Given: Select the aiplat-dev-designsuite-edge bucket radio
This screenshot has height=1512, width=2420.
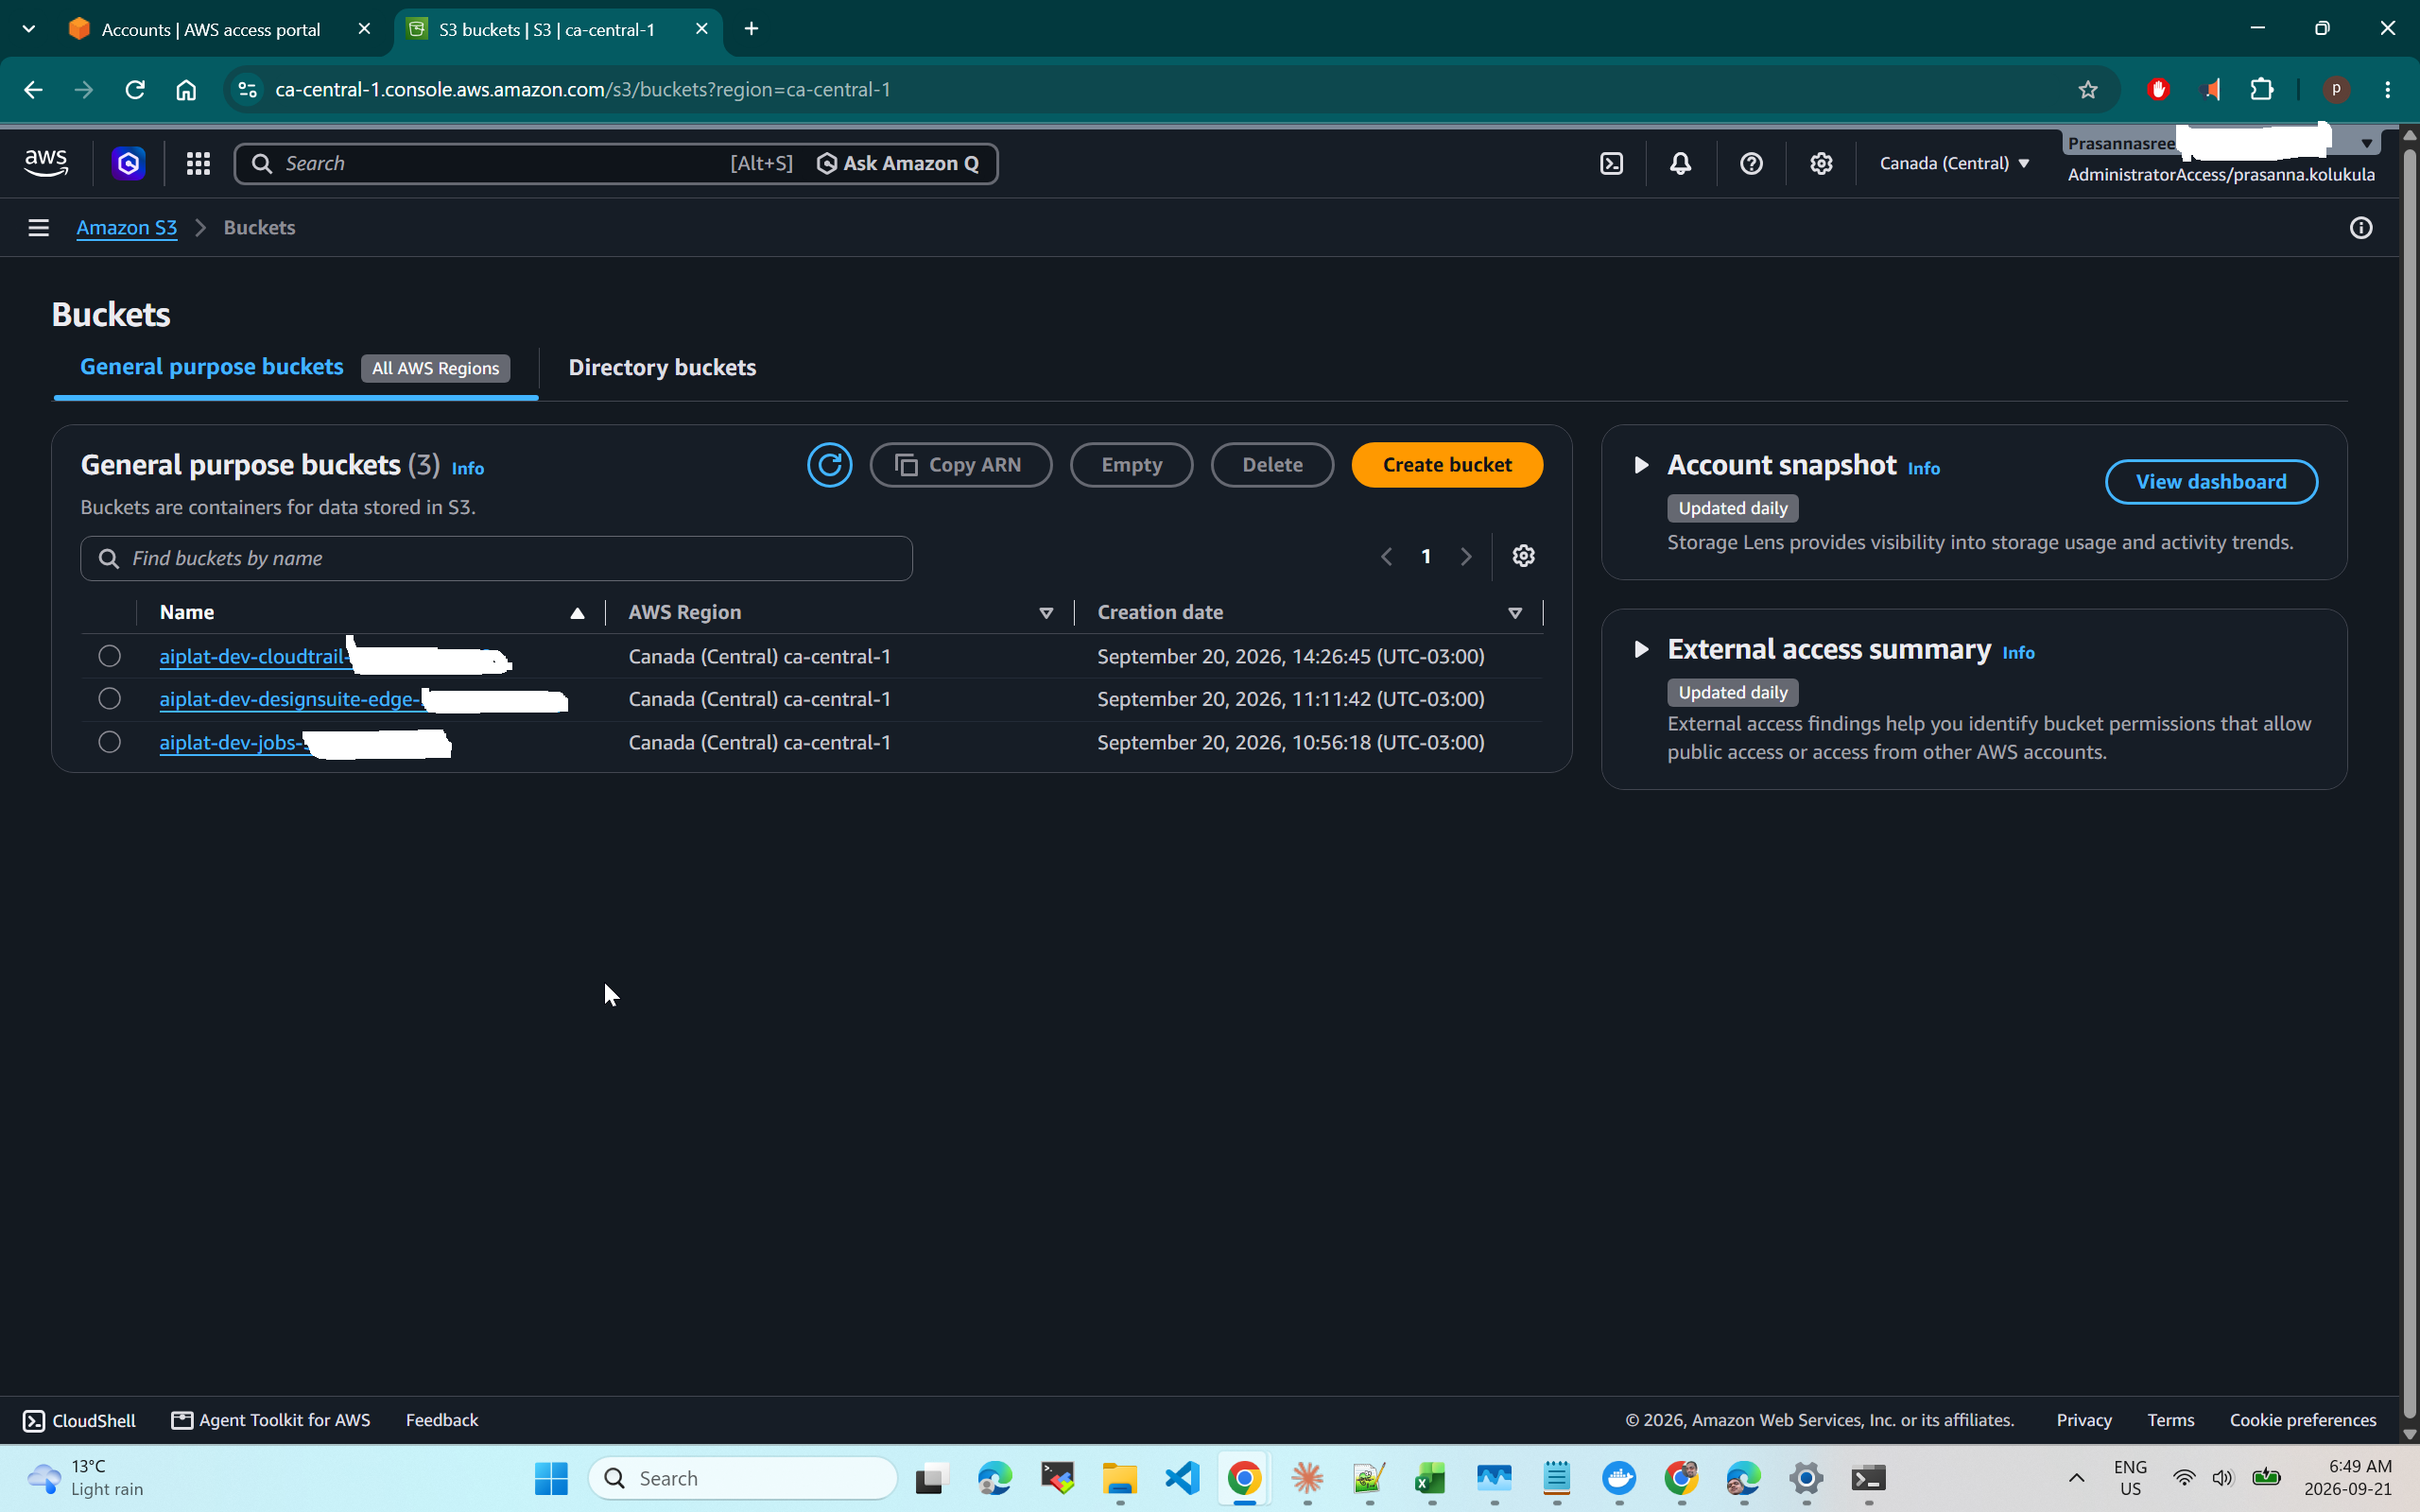Looking at the screenshot, I should pyautogui.click(x=110, y=698).
